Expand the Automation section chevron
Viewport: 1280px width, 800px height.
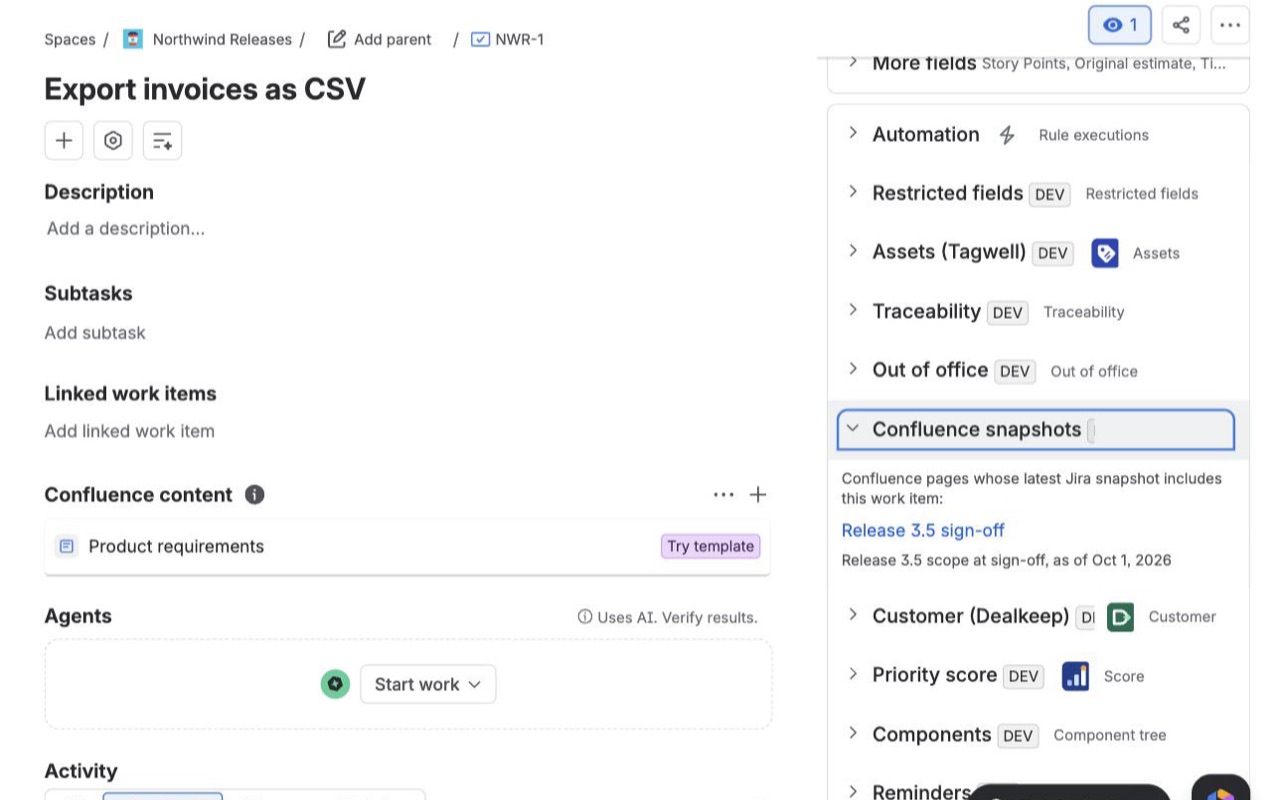(x=853, y=133)
